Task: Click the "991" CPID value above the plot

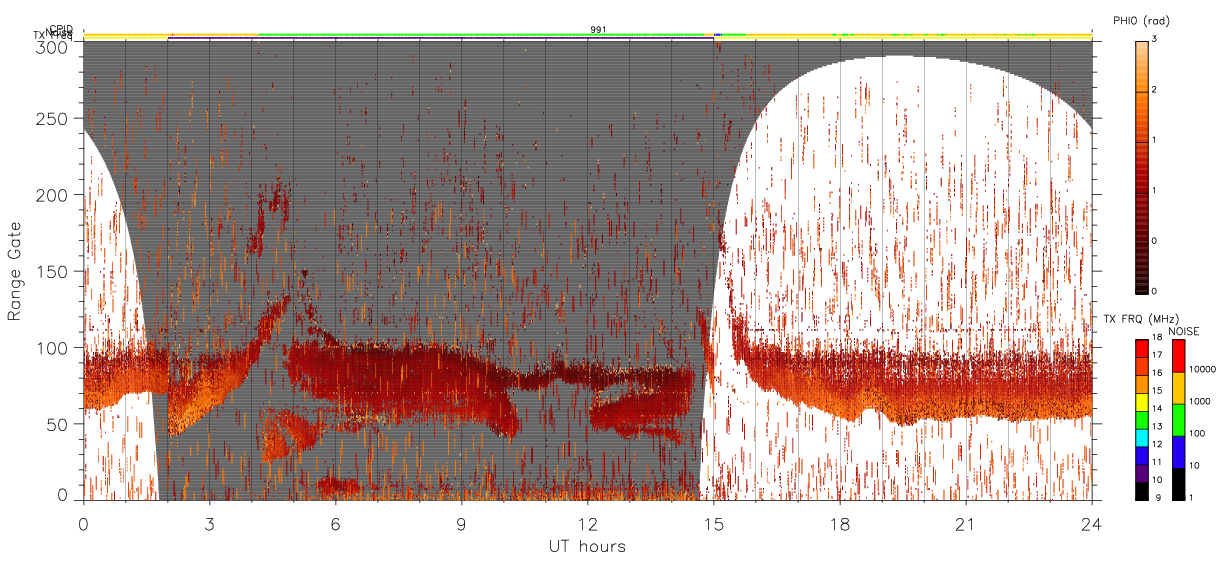Action: (599, 30)
